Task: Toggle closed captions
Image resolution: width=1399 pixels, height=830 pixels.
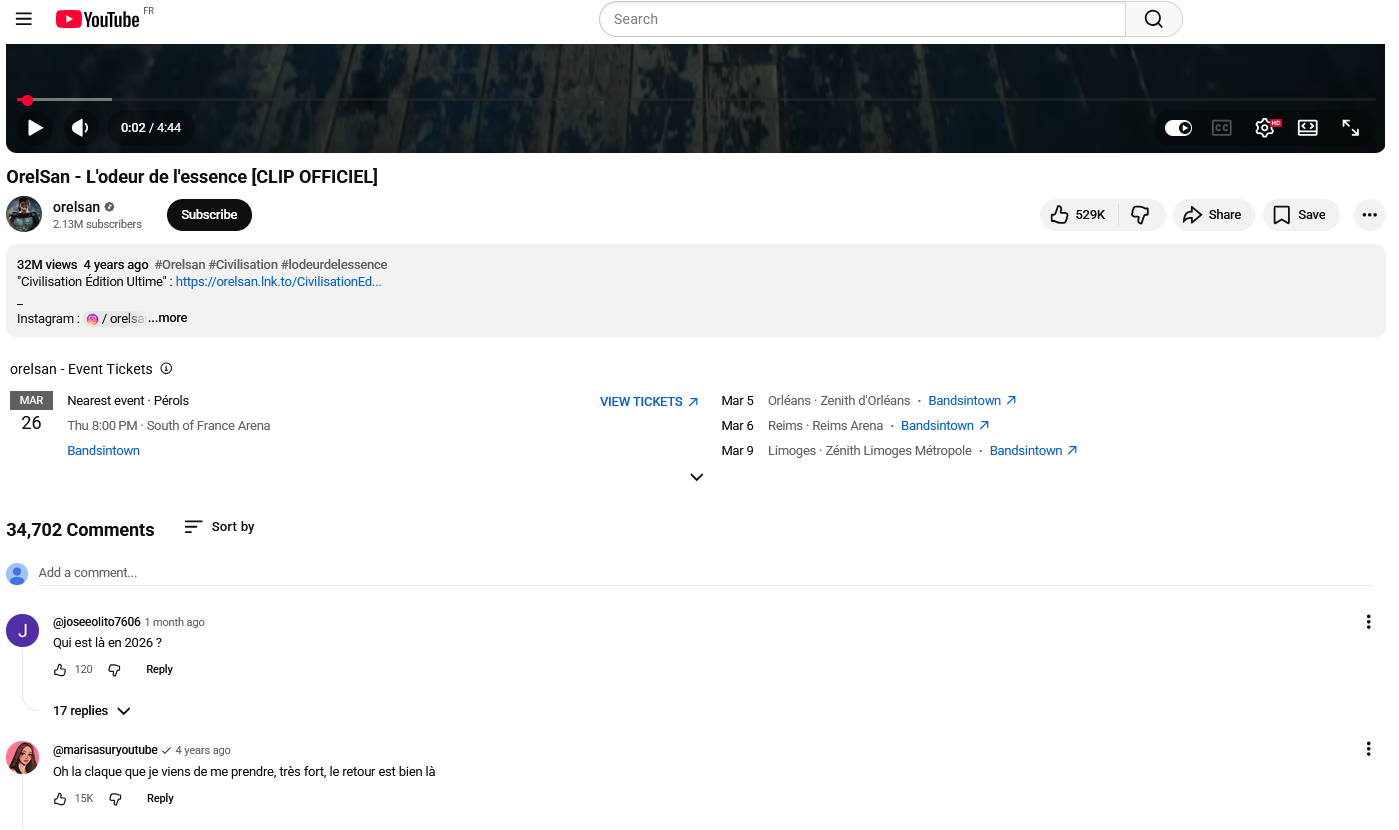Action: point(1221,128)
